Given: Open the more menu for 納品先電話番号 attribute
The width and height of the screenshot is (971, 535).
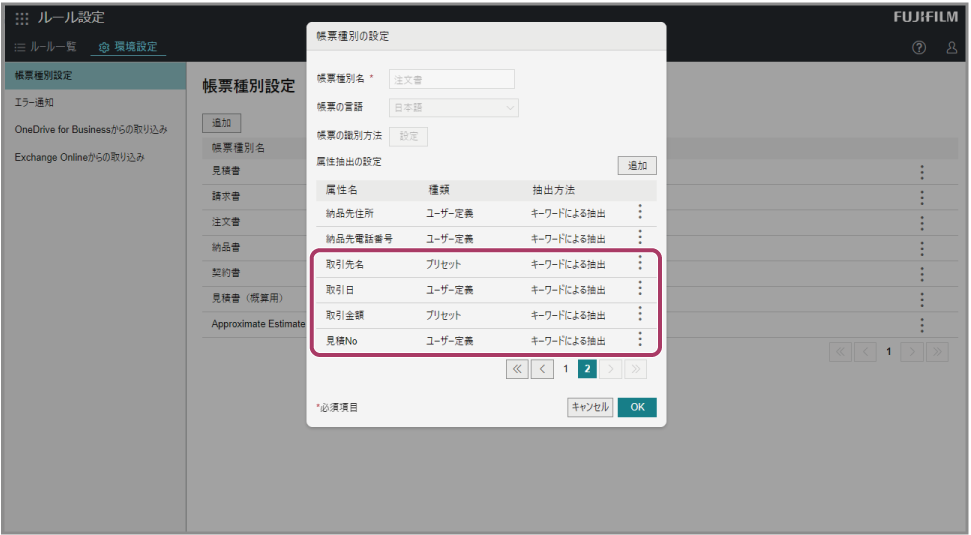Looking at the screenshot, I should 640,238.
